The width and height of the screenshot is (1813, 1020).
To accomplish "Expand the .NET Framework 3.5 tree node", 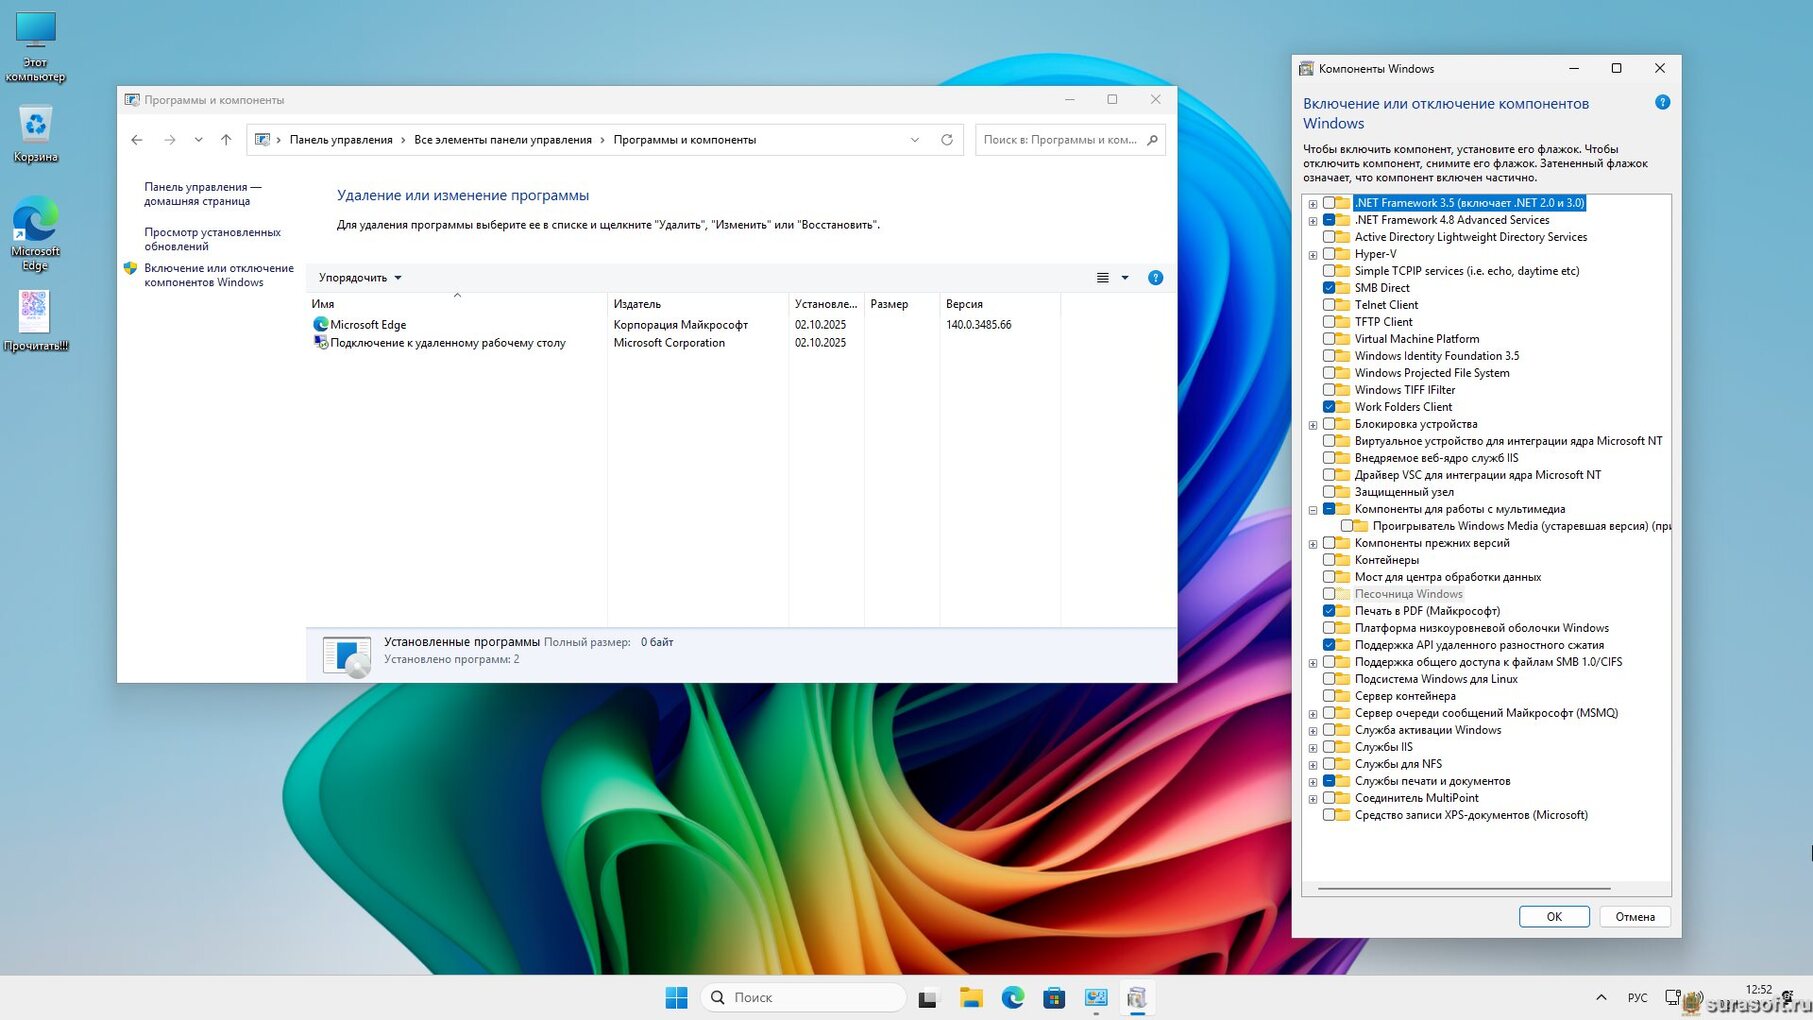I will click(x=1312, y=204).
